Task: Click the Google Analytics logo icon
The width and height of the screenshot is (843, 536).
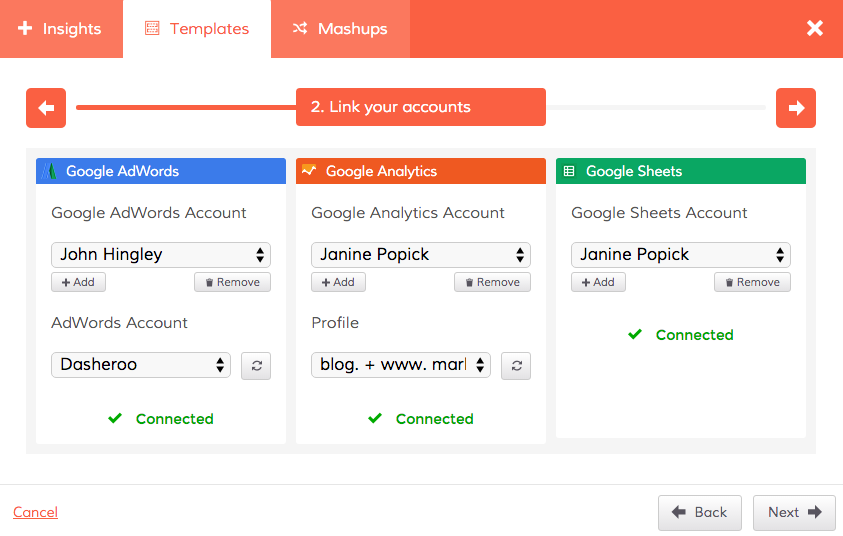Action: click(x=310, y=171)
